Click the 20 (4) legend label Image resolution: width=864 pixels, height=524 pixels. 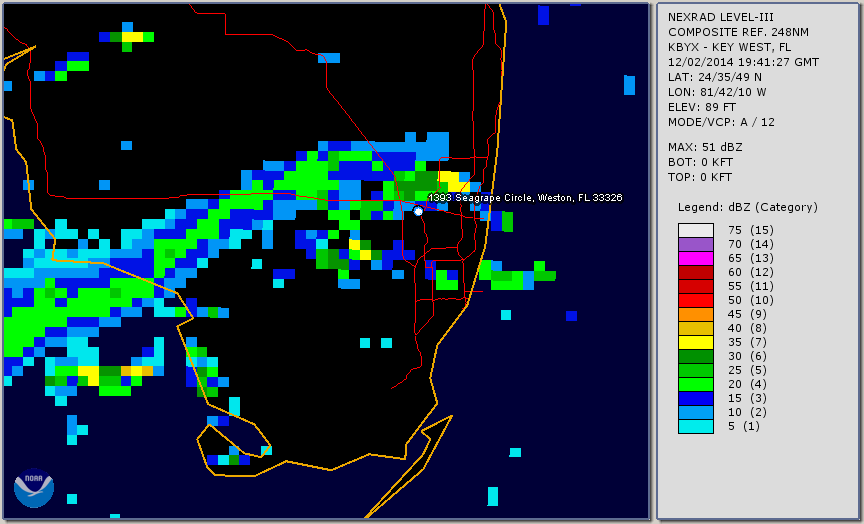(x=748, y=384)
